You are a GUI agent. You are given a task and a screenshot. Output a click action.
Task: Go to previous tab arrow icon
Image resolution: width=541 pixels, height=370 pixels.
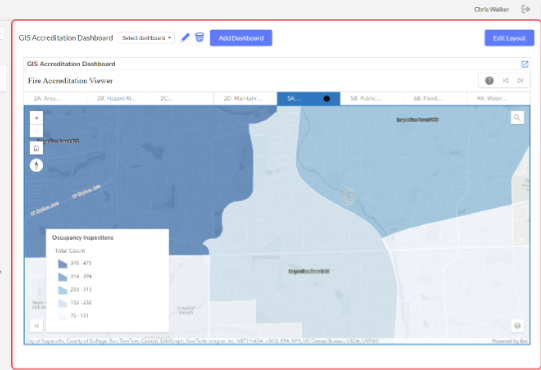(505, 80)
